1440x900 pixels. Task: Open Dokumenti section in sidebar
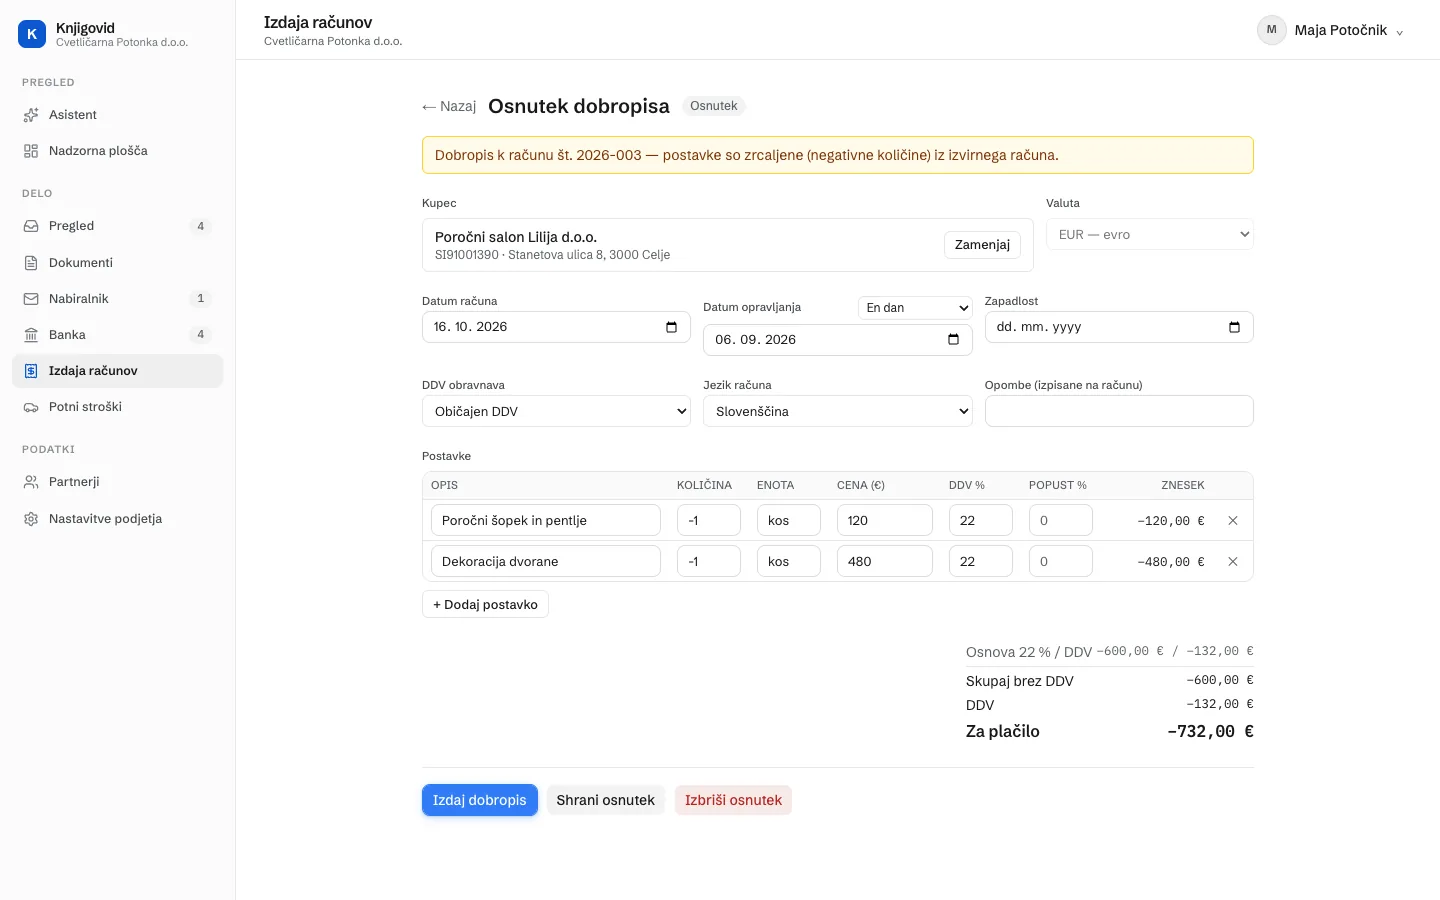117,263
